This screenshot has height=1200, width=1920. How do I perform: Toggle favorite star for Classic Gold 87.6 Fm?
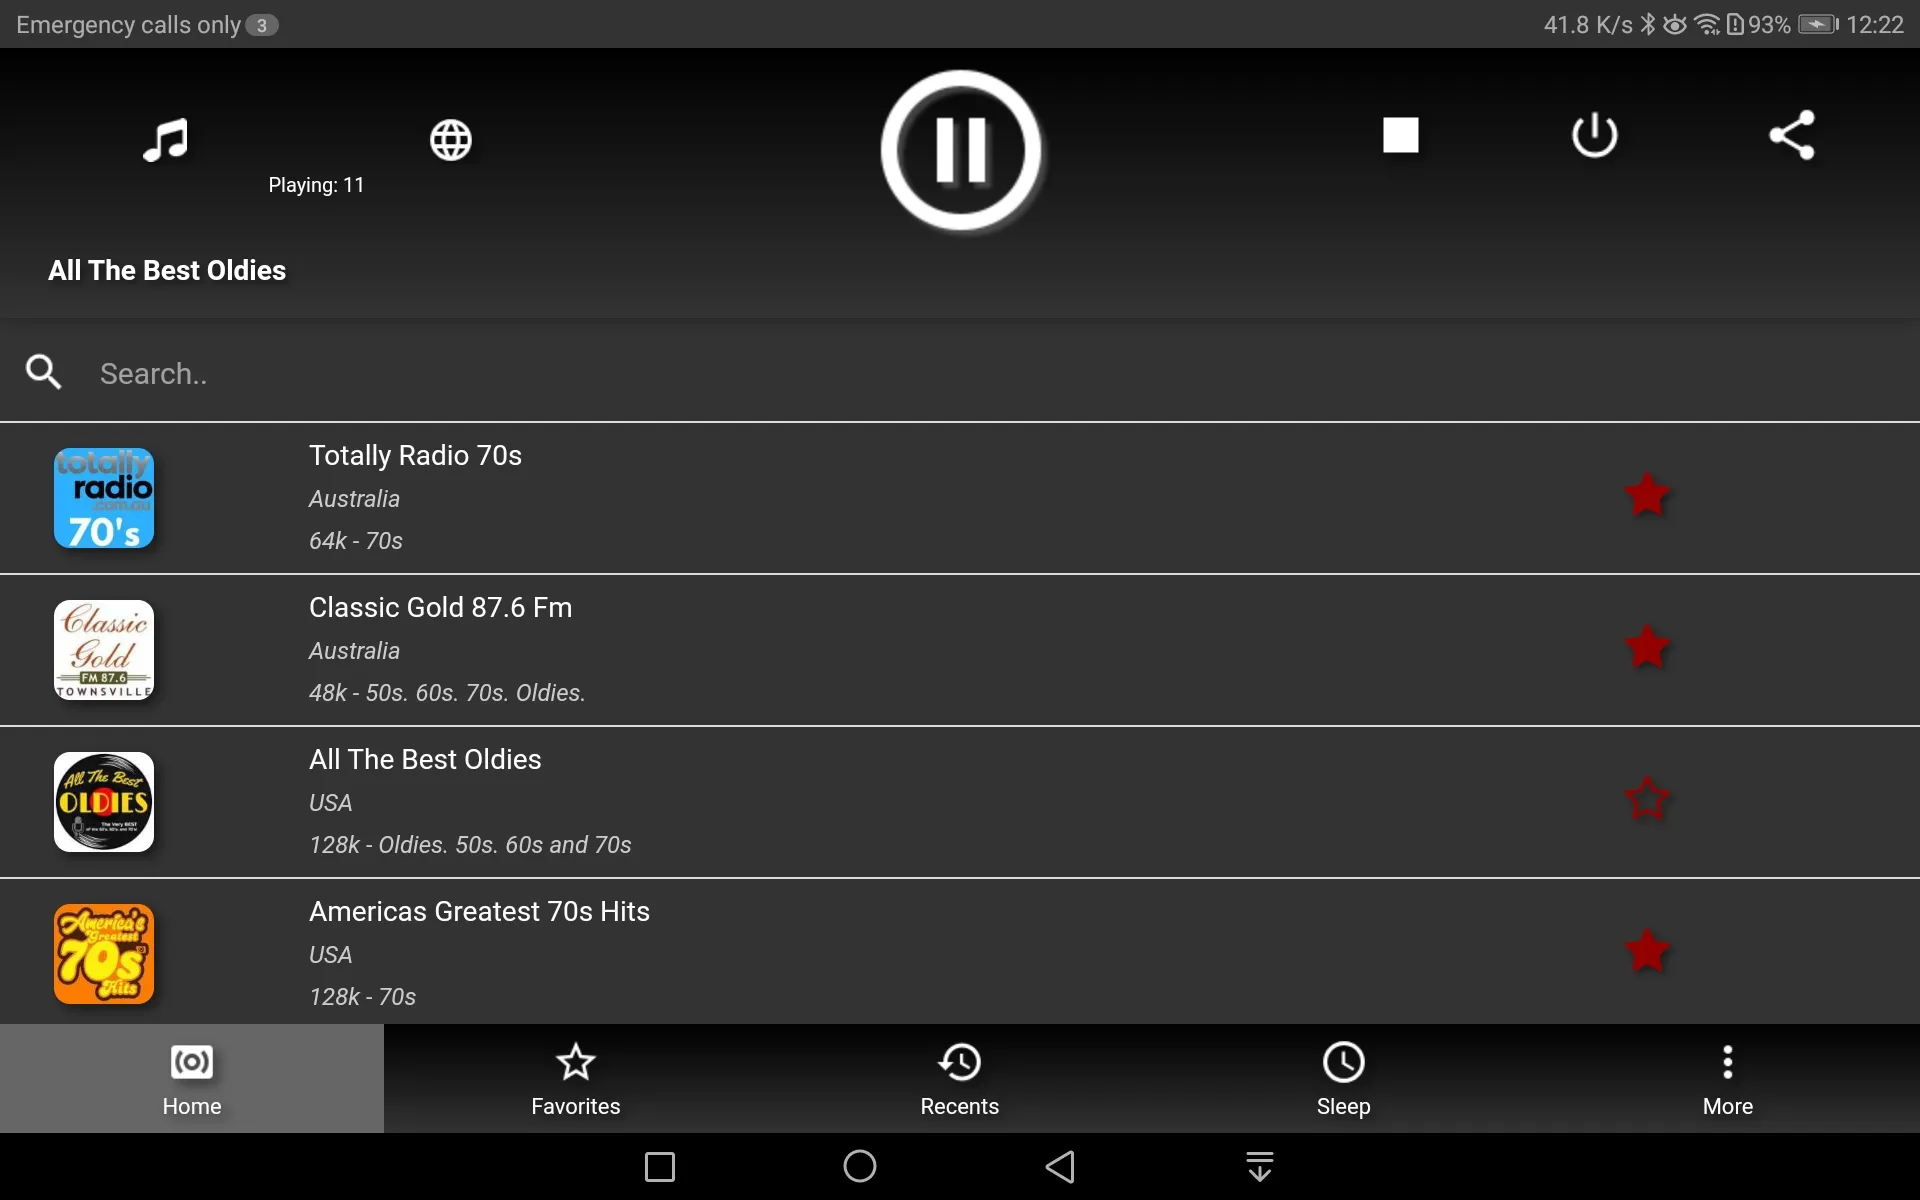[1646, 646]
